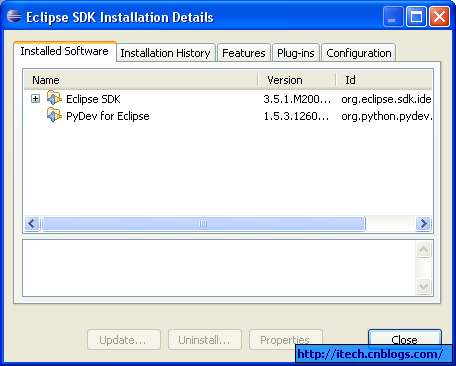Screen dimensions: 456x366
Task: Click the Properties button
Action: [x=286, y=340]
